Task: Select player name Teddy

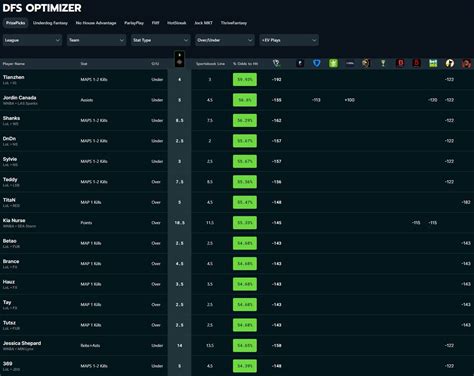Action: (x=10, y=179)
